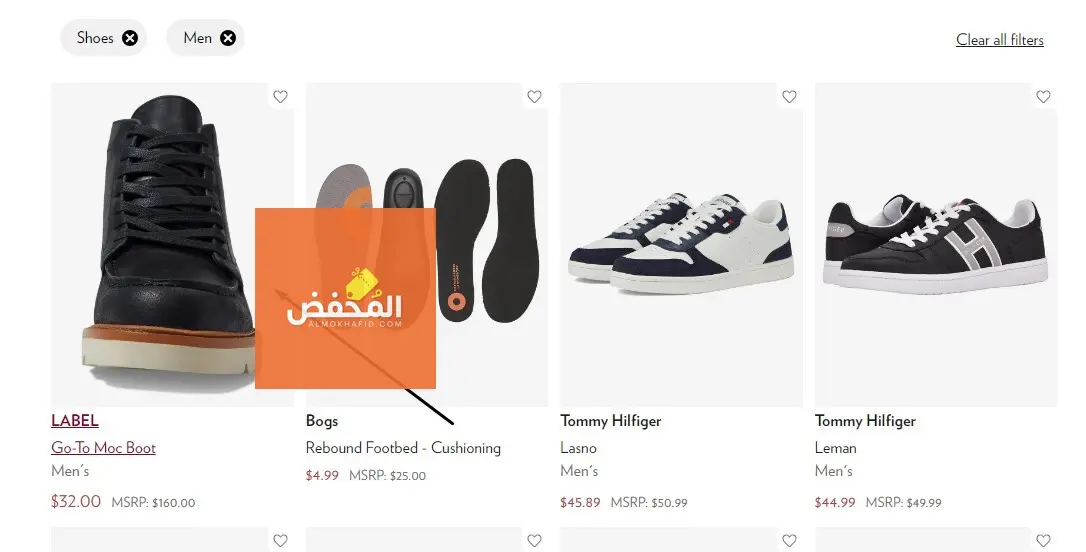Open Rebound Footbed - Cushioning product title

403,448
